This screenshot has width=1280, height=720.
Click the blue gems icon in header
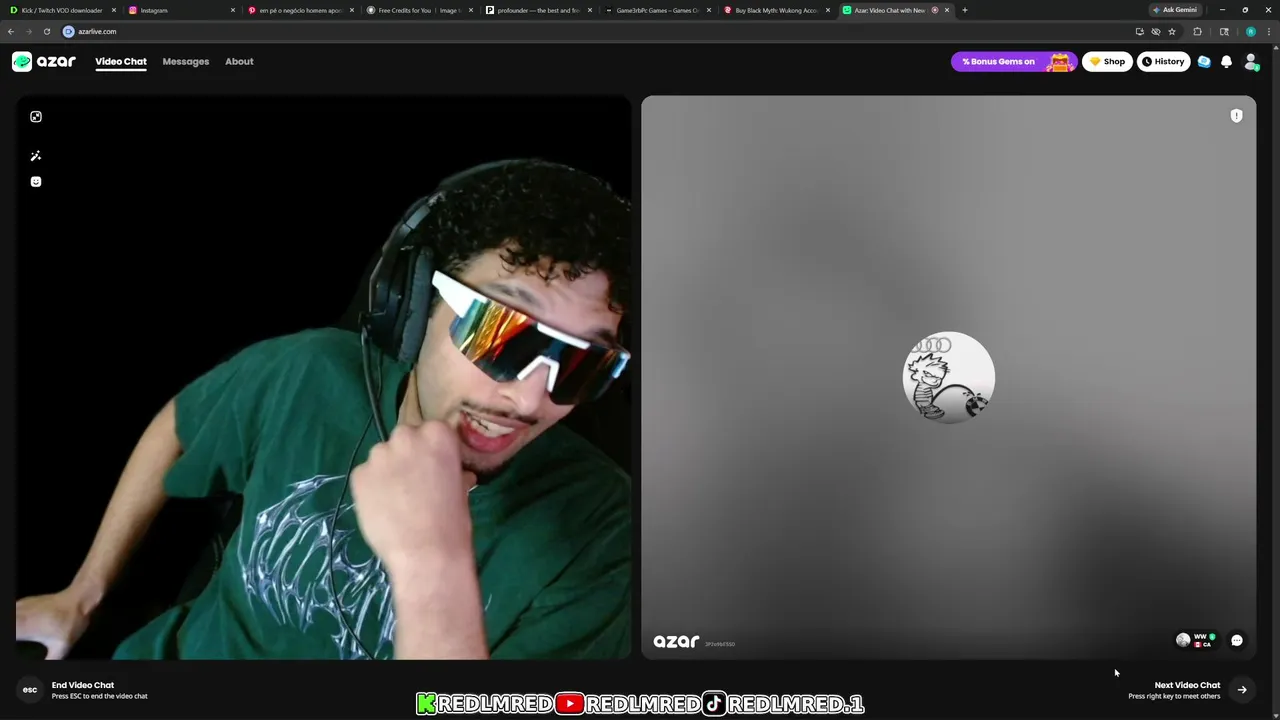coord(1204,62)
